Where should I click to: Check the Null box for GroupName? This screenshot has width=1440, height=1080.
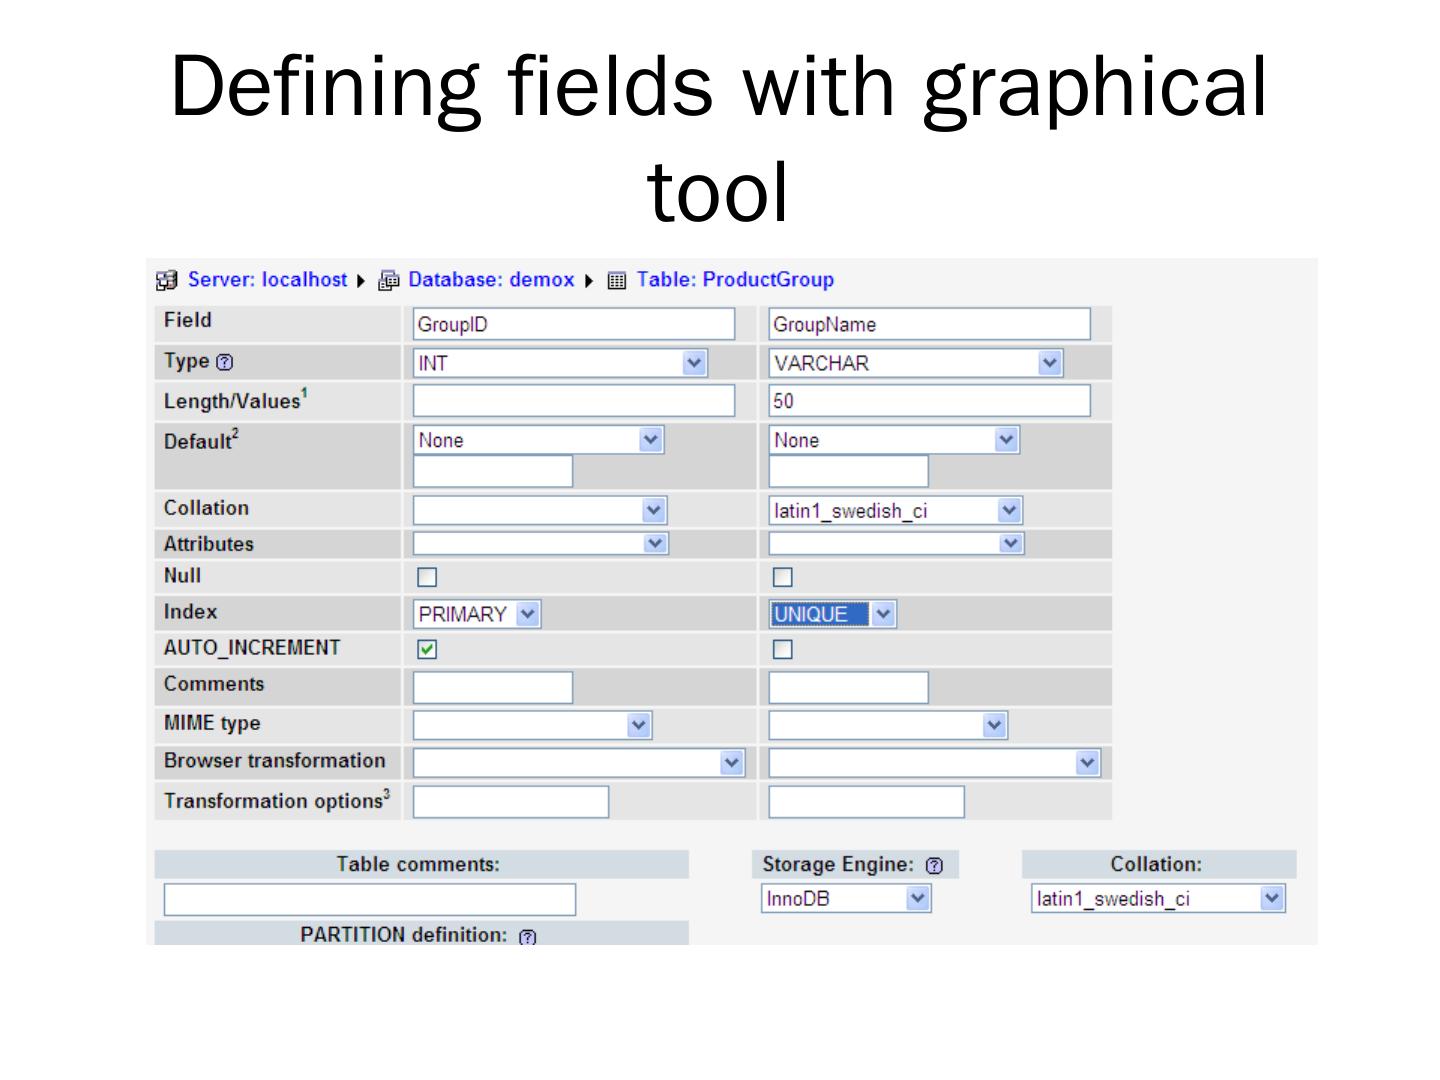coord(783,577)
